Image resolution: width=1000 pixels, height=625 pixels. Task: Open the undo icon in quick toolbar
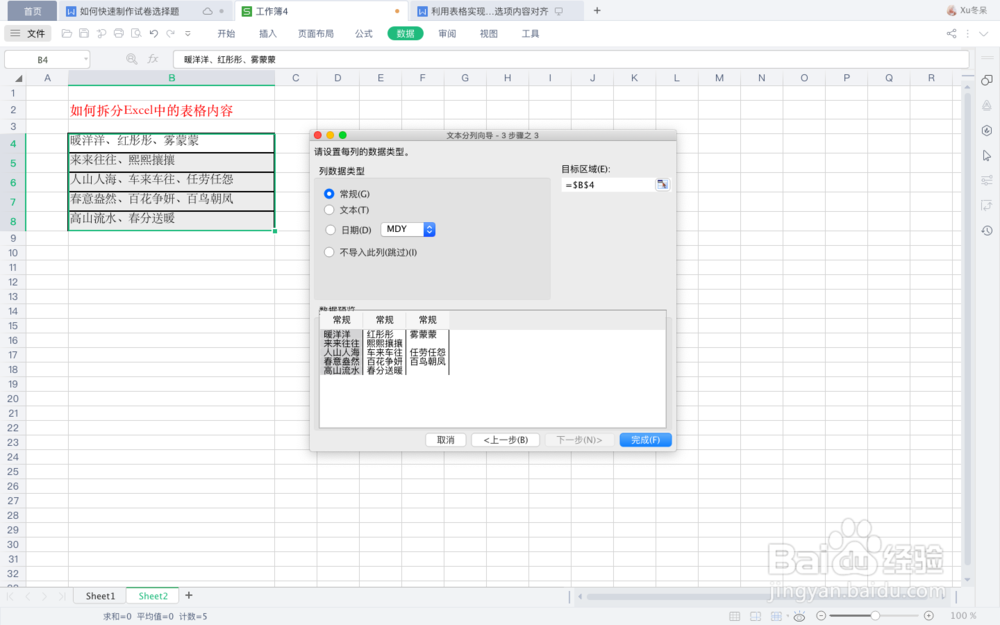[x=152, y=32]
